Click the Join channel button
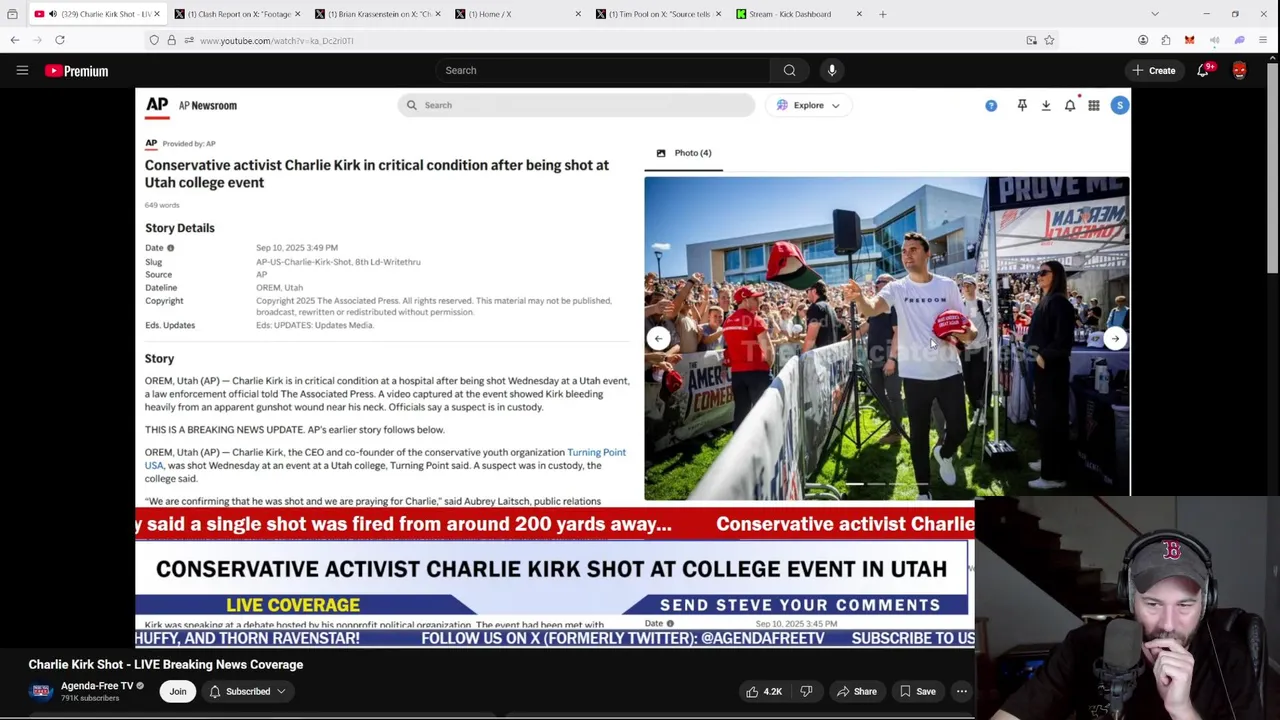The image size is (1280, 720). pos(177,691)
